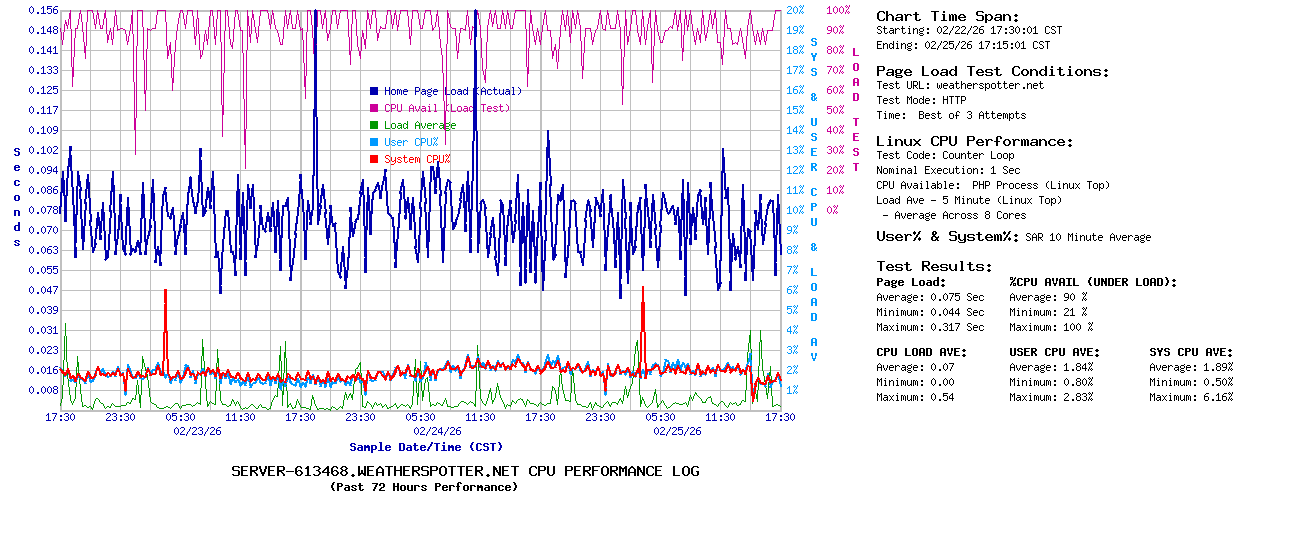Click the magenta CPU Avail legend swatch
Image resolution: width=1300 pixels, height=550 pixels.
(374, 108)
